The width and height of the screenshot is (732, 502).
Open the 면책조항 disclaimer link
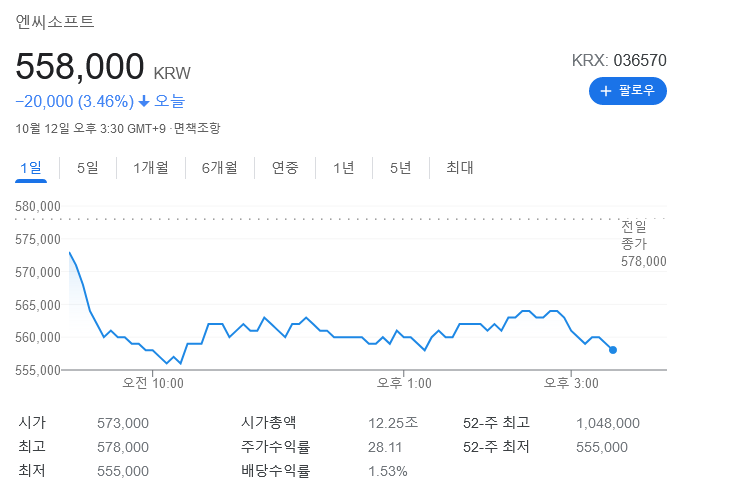point(197,128)
